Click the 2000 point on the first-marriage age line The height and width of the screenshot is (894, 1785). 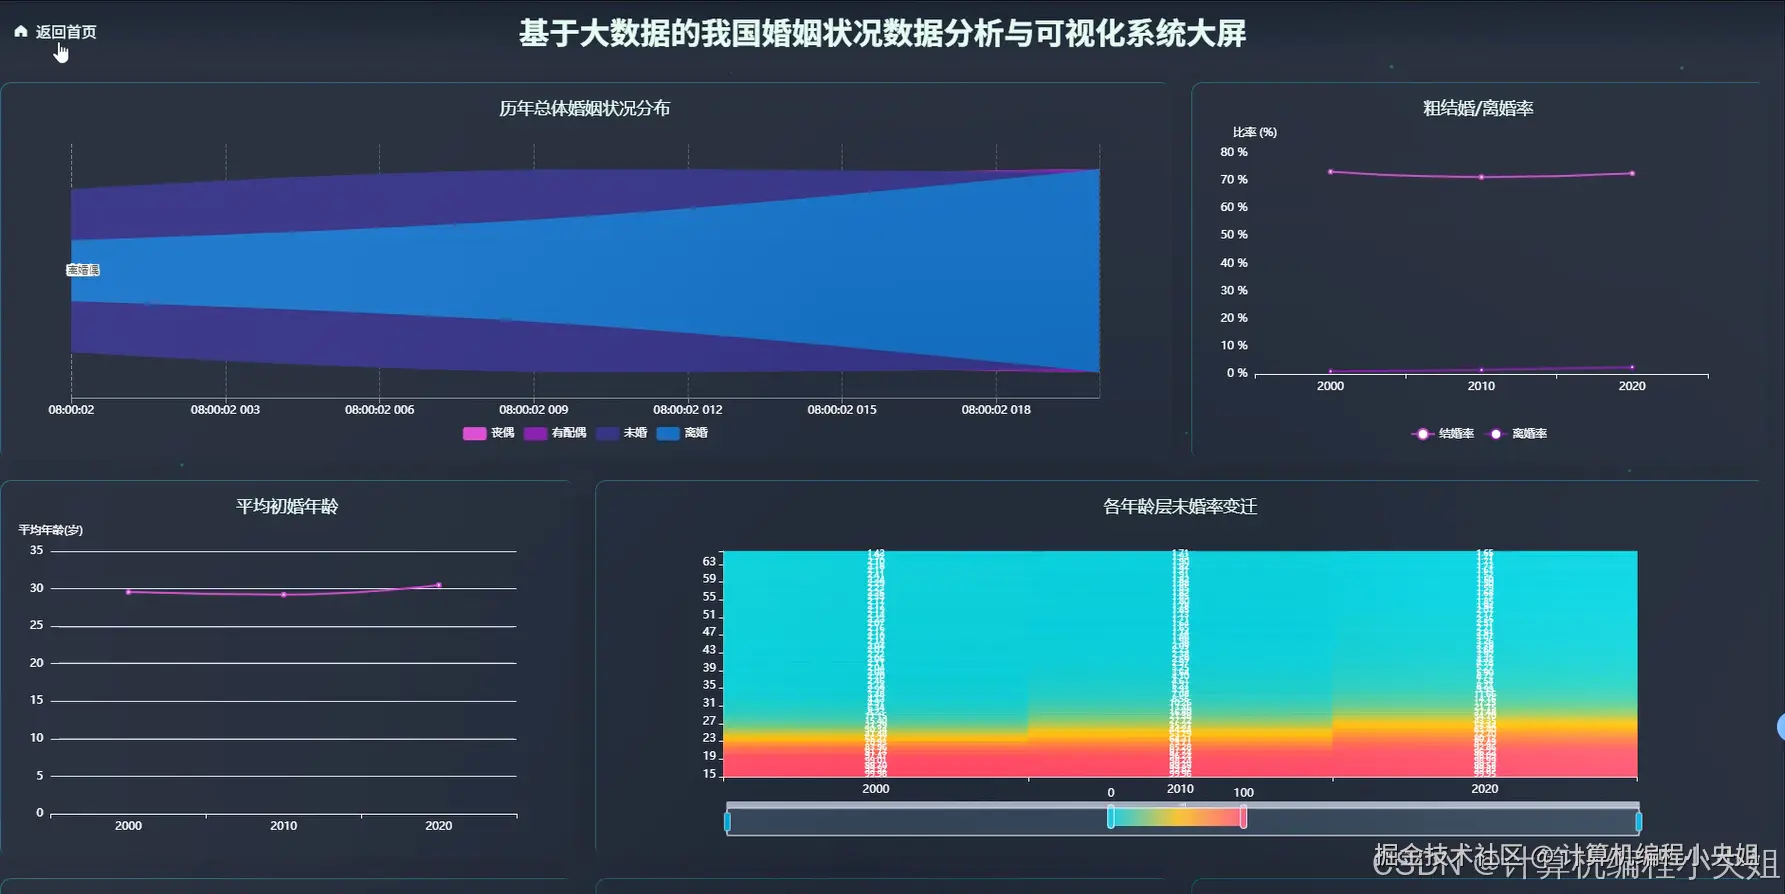point(128,592)
